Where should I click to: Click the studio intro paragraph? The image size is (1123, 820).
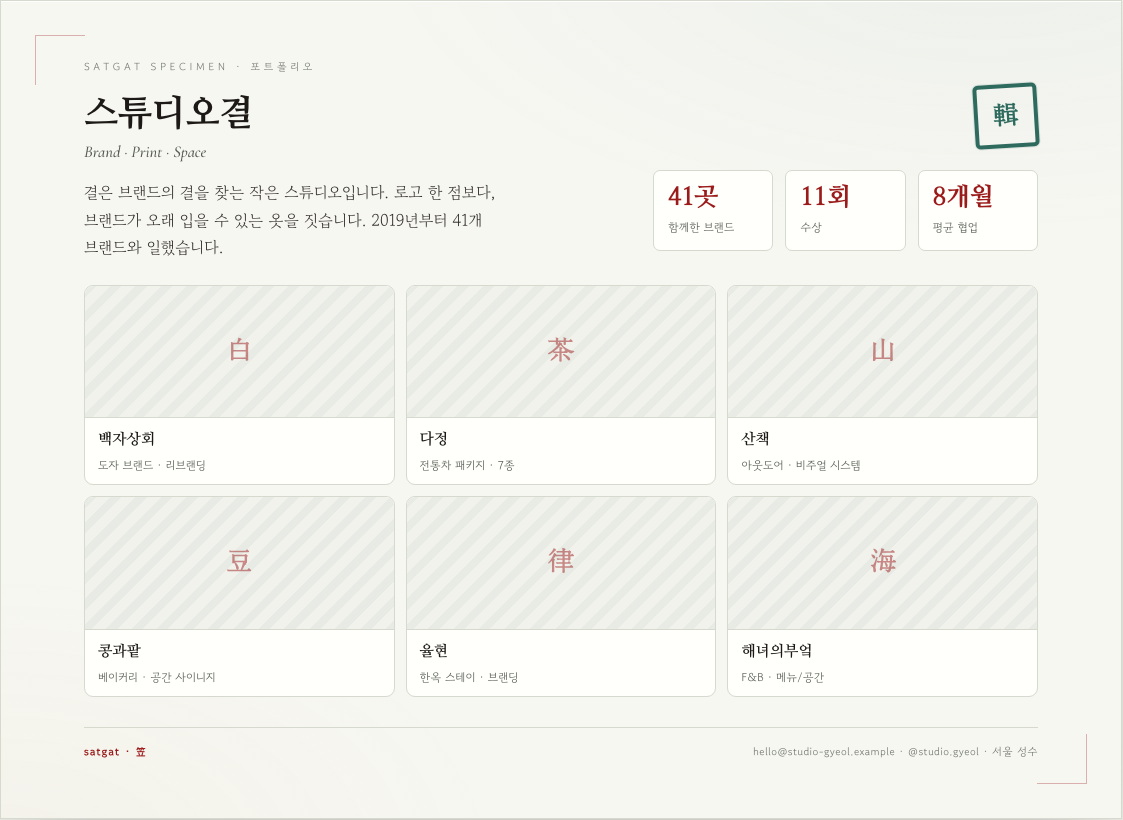point(289,220)
